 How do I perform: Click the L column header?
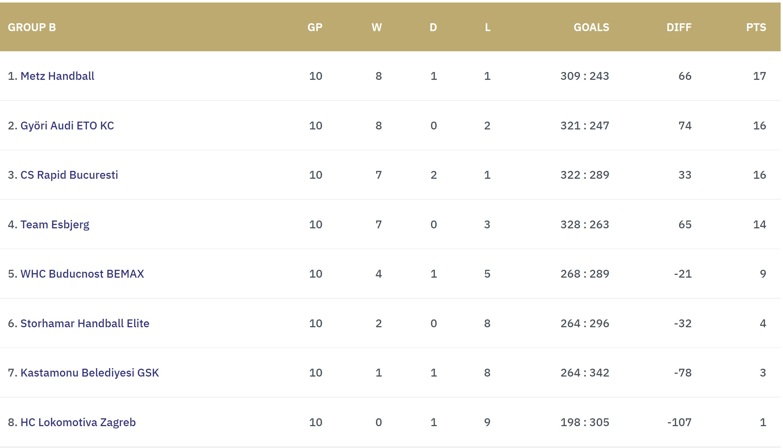tap(487, 27)
